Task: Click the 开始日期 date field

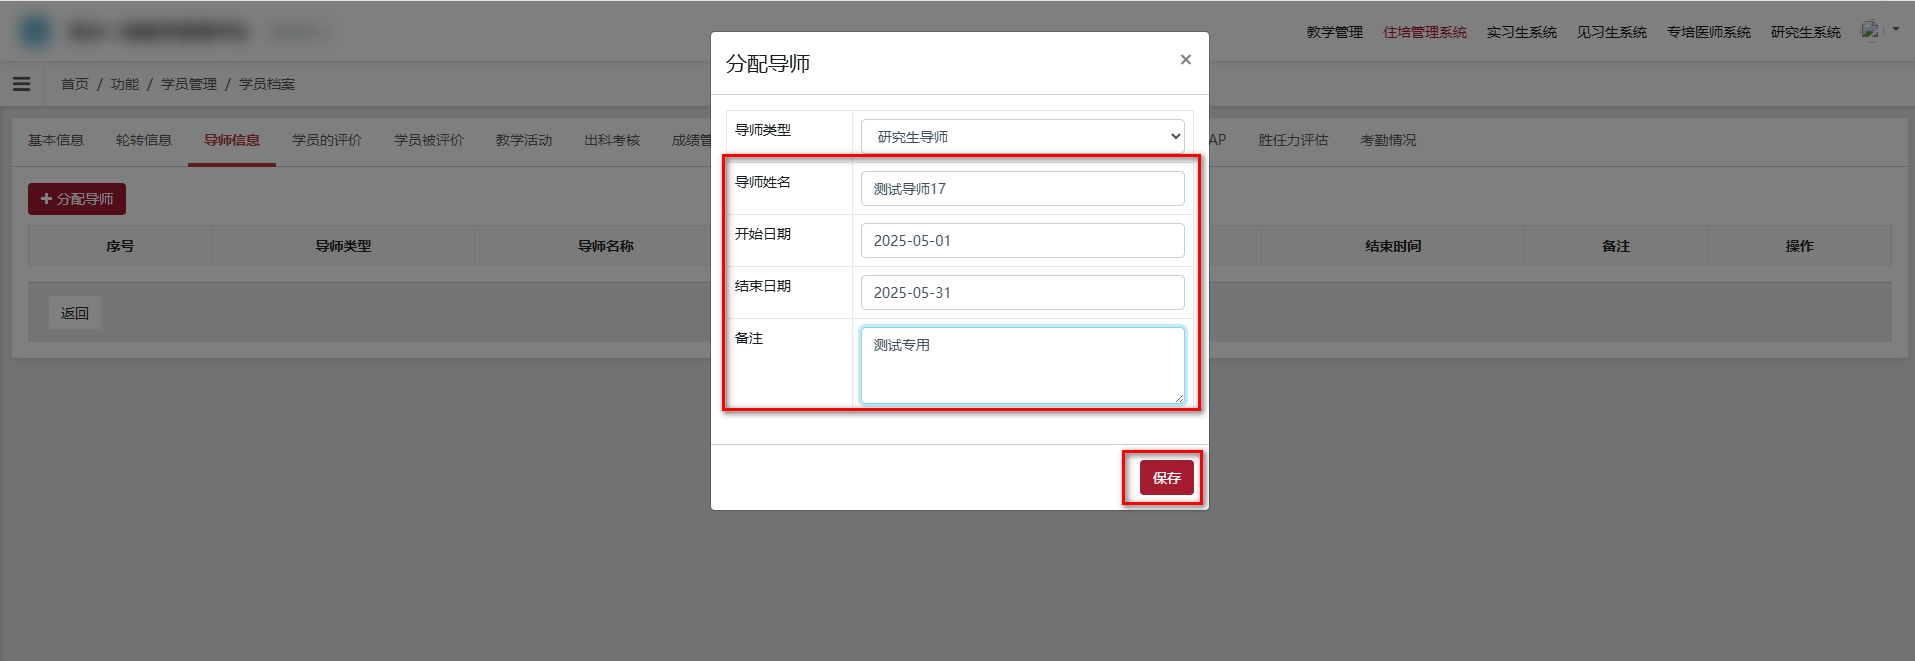Action: pos(1023,241)
